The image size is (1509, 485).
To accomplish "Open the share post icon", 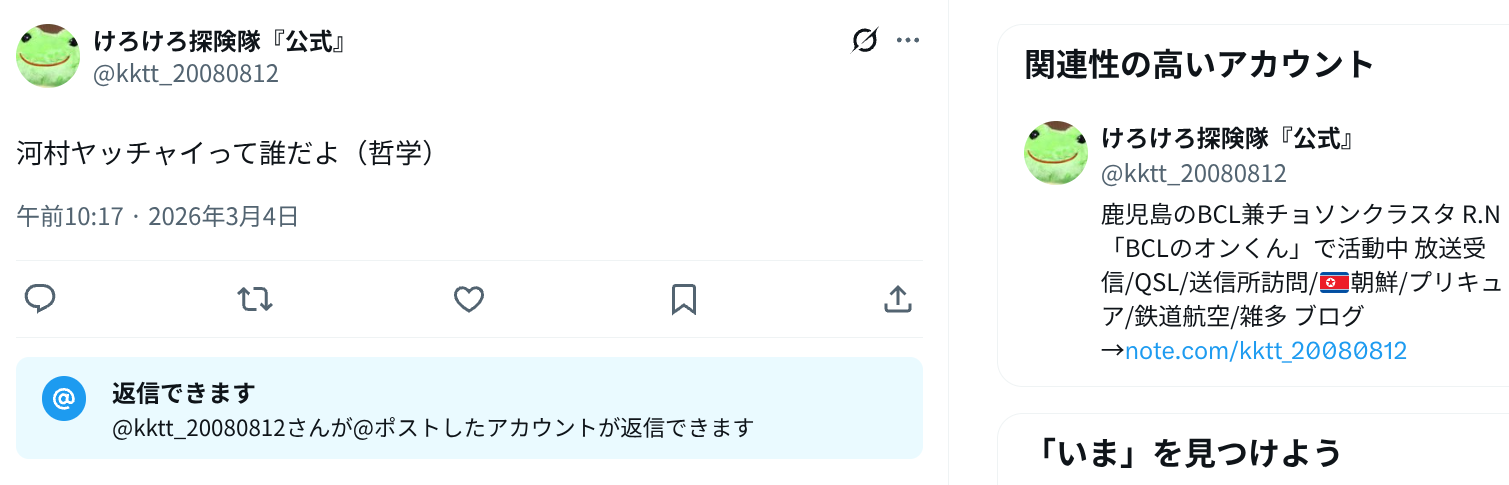I will (897, 299).
